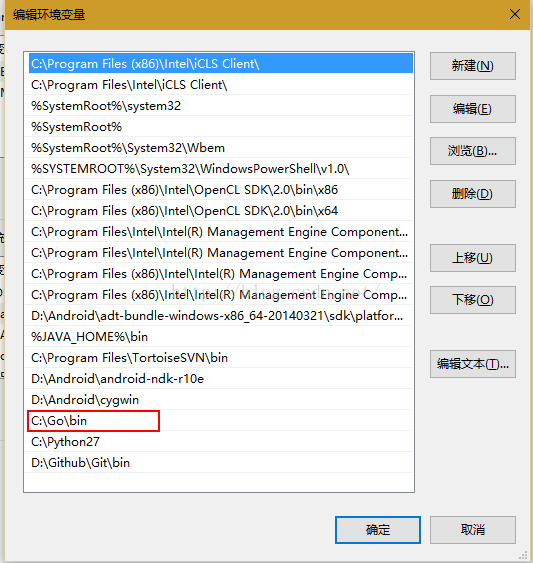The height and width of the screenshot is (563, 533).
Task: Move entry down with 下移(O)
Action: point(473,300)
